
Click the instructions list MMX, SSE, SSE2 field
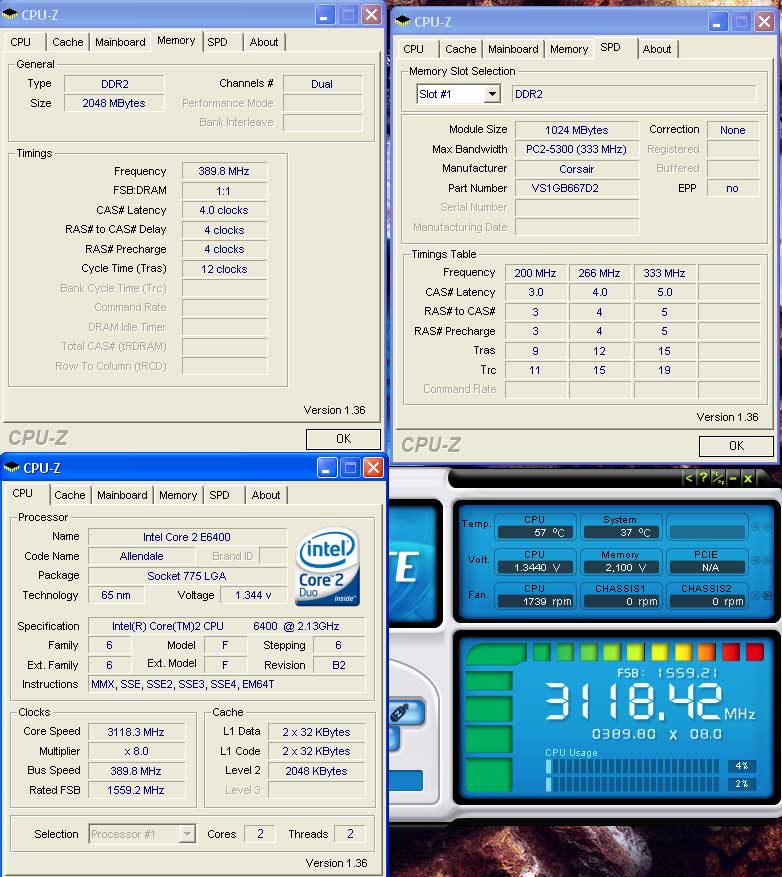(x=227, y=684)
